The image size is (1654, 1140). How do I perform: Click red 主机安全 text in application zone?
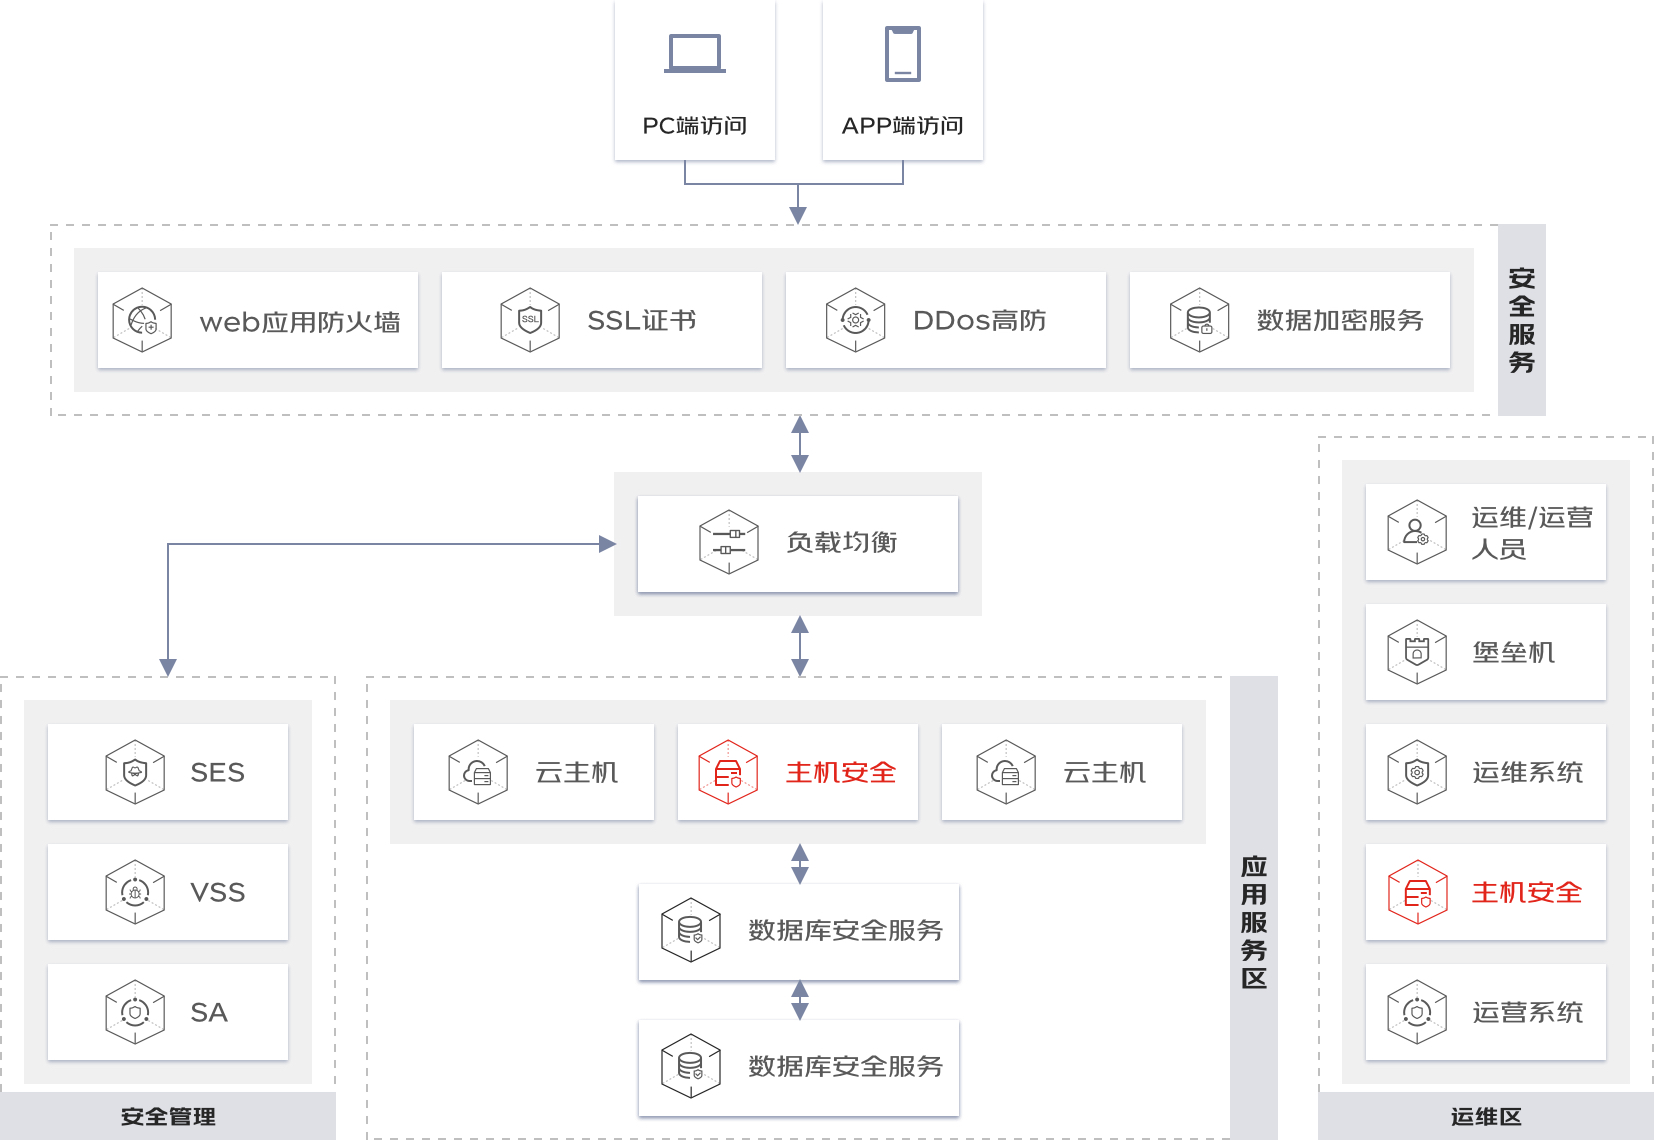[x=841, y=773]
